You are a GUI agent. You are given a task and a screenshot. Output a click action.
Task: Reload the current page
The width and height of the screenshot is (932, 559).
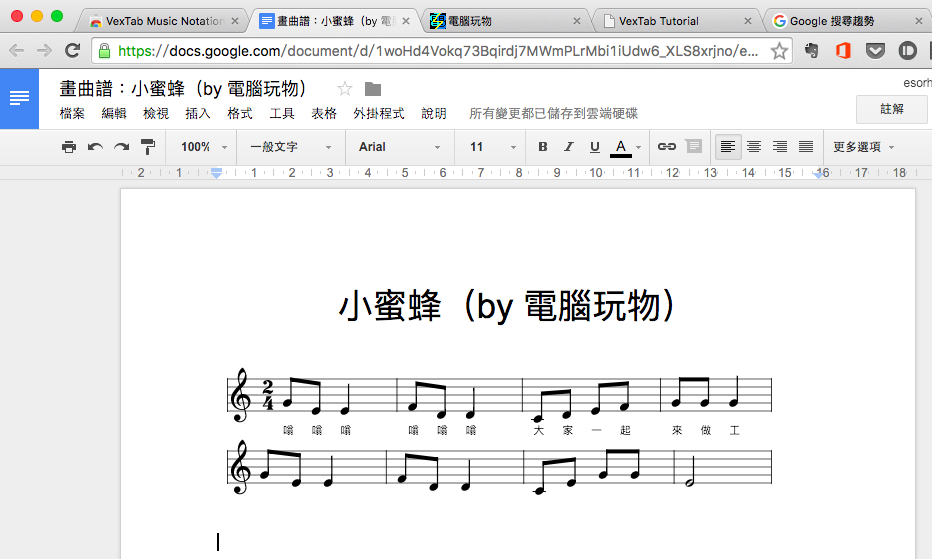click(x=73, y=51)
